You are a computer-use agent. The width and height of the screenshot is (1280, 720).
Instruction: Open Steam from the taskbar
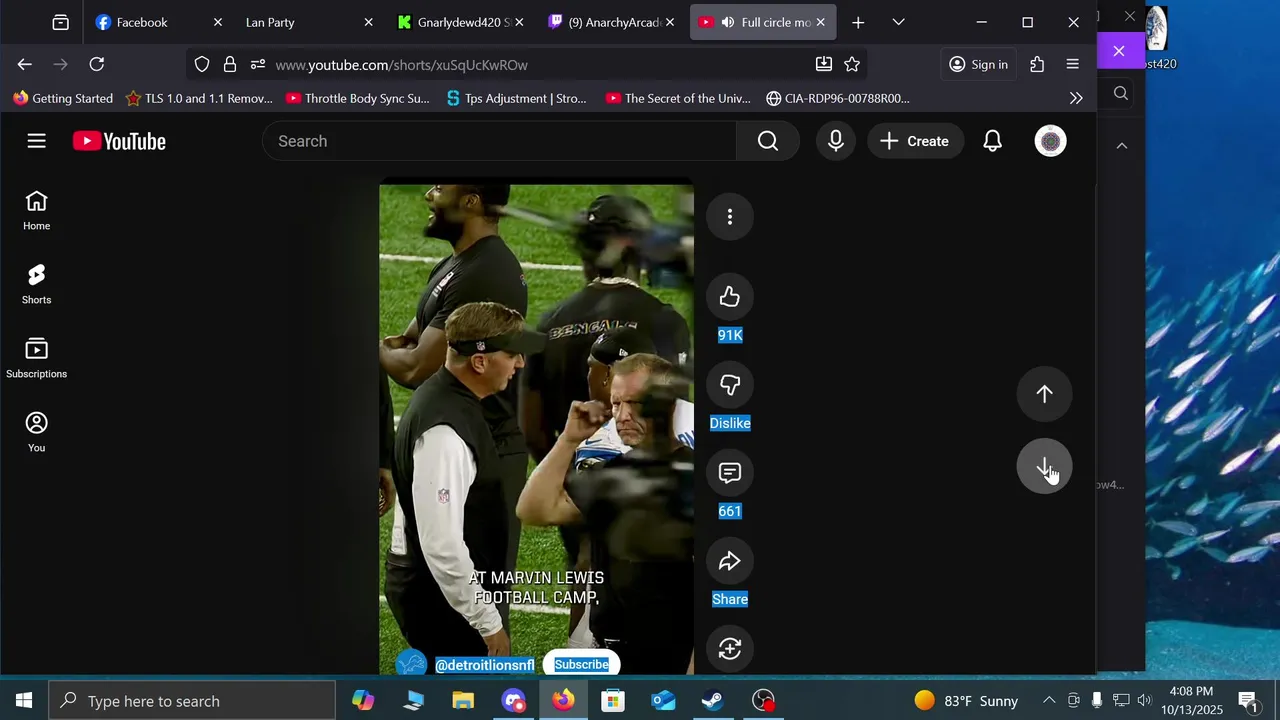coord(713,701)
